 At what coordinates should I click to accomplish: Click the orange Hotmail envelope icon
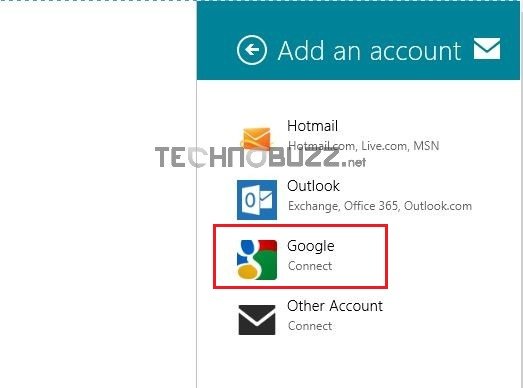[x=256, y=138]
